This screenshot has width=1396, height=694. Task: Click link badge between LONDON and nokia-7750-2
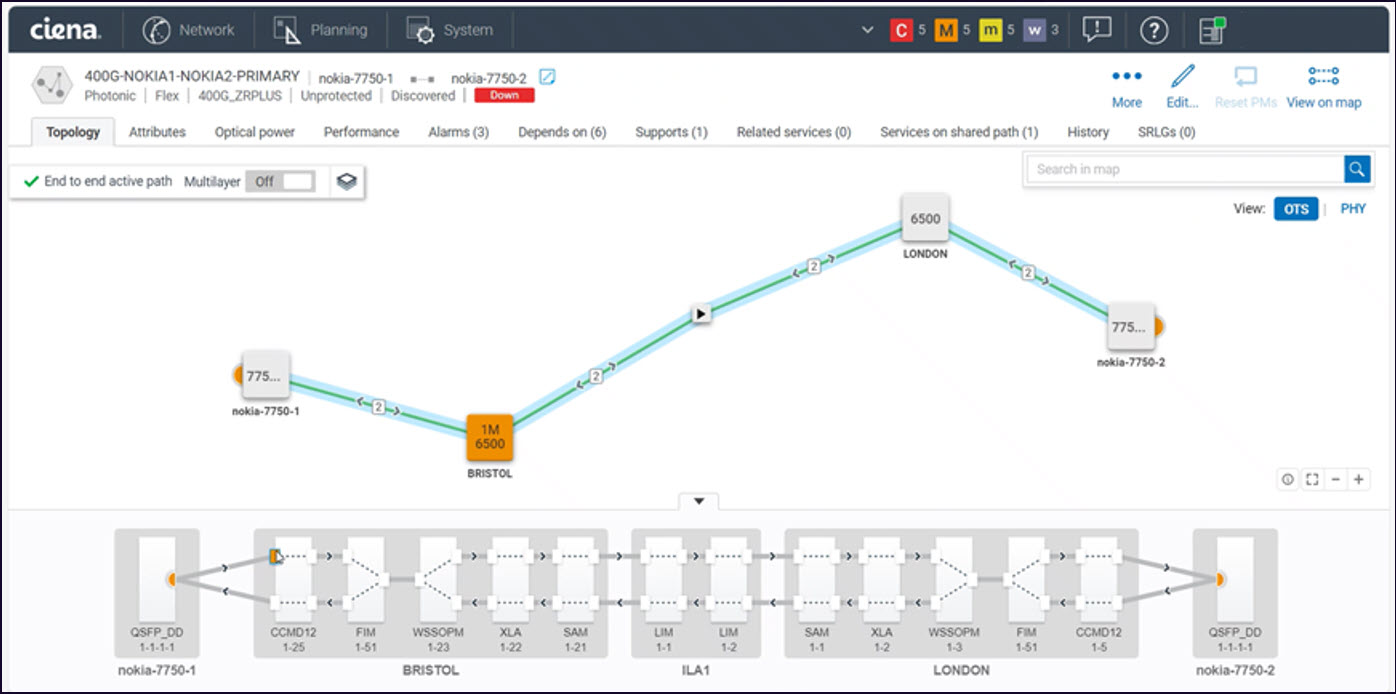(1027, 272)
